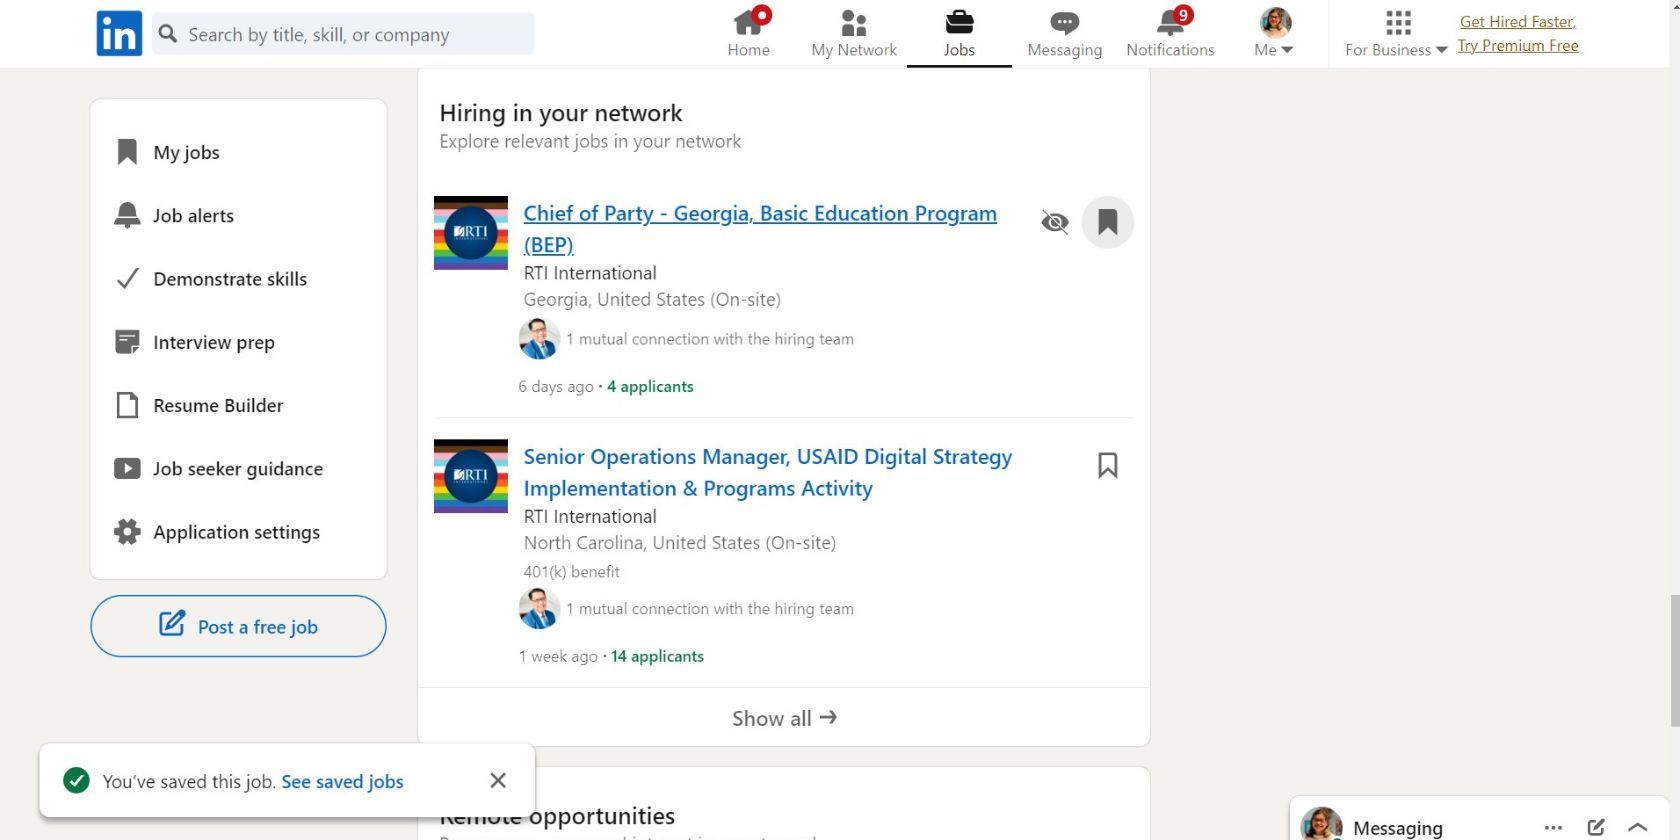Click RTI International under Senior Operations Manager
Viewport: 1680px width, 840px height.
(x=590, y=516)
